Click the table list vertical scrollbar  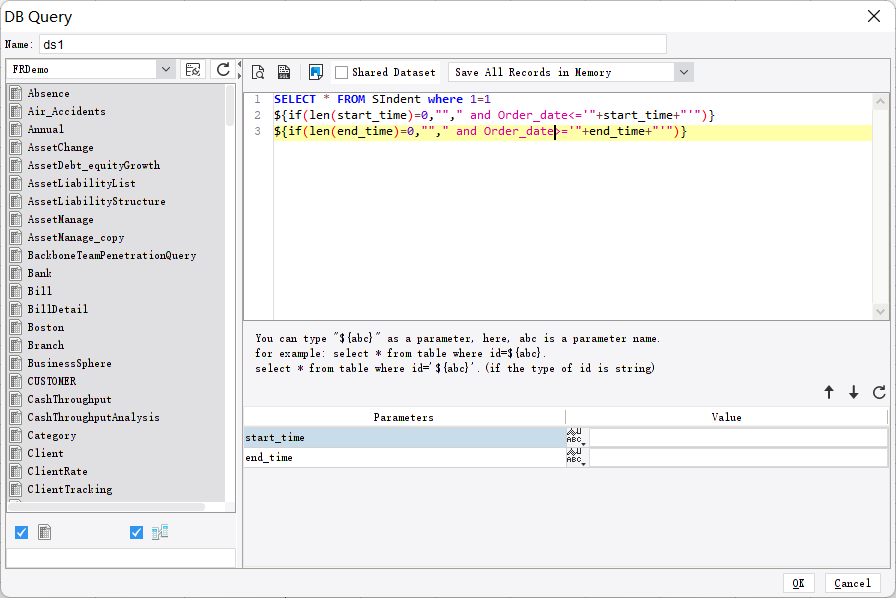pyautogui.click(x=230, y=105)
